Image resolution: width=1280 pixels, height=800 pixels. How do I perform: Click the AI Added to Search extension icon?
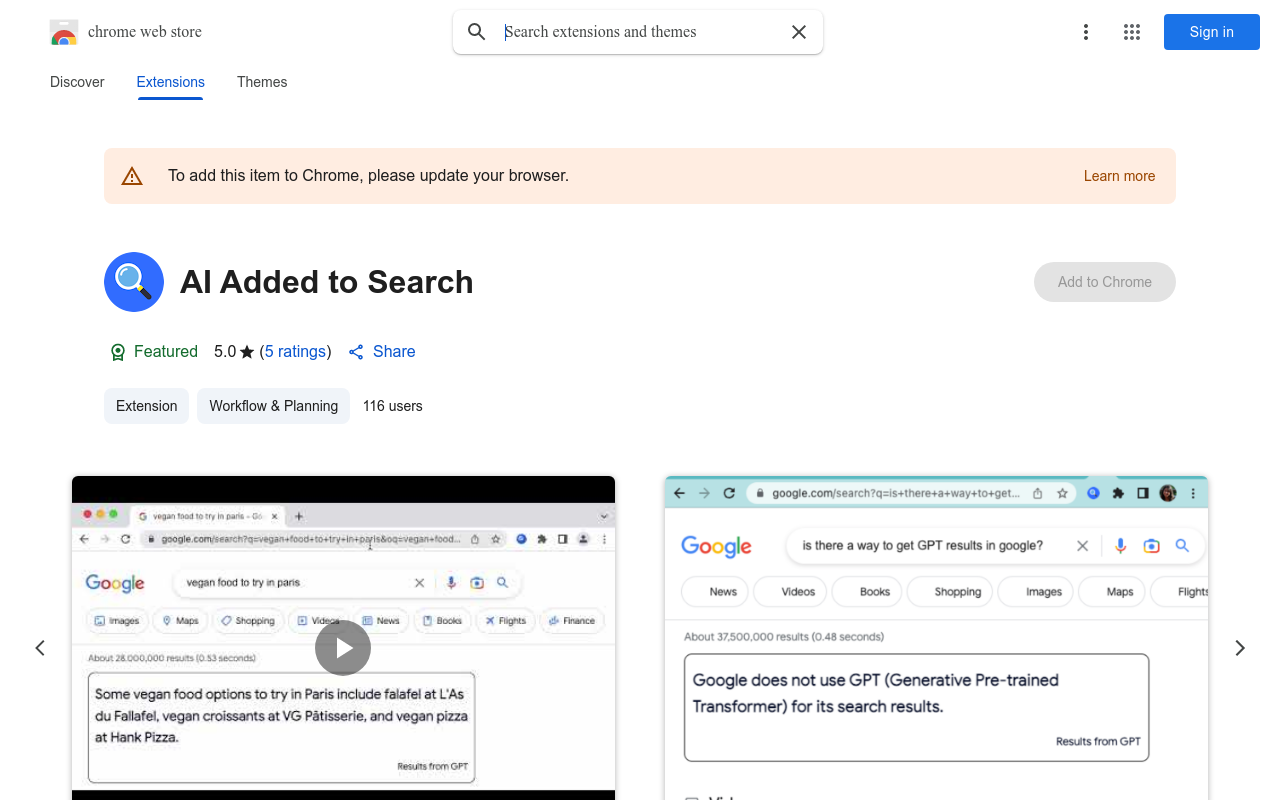coord(134,282)
